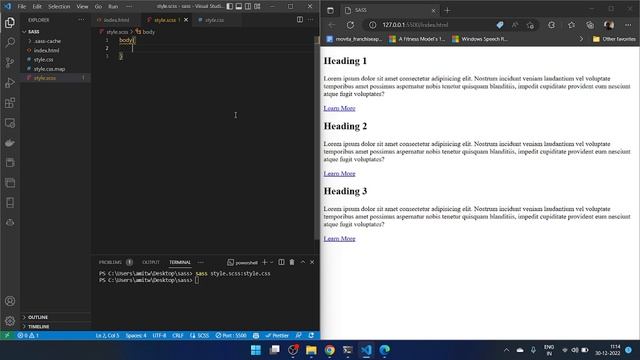Open File Explorer from the taskbar
Viewport: 640px width, 360px height.
click(x=311, y=350)
